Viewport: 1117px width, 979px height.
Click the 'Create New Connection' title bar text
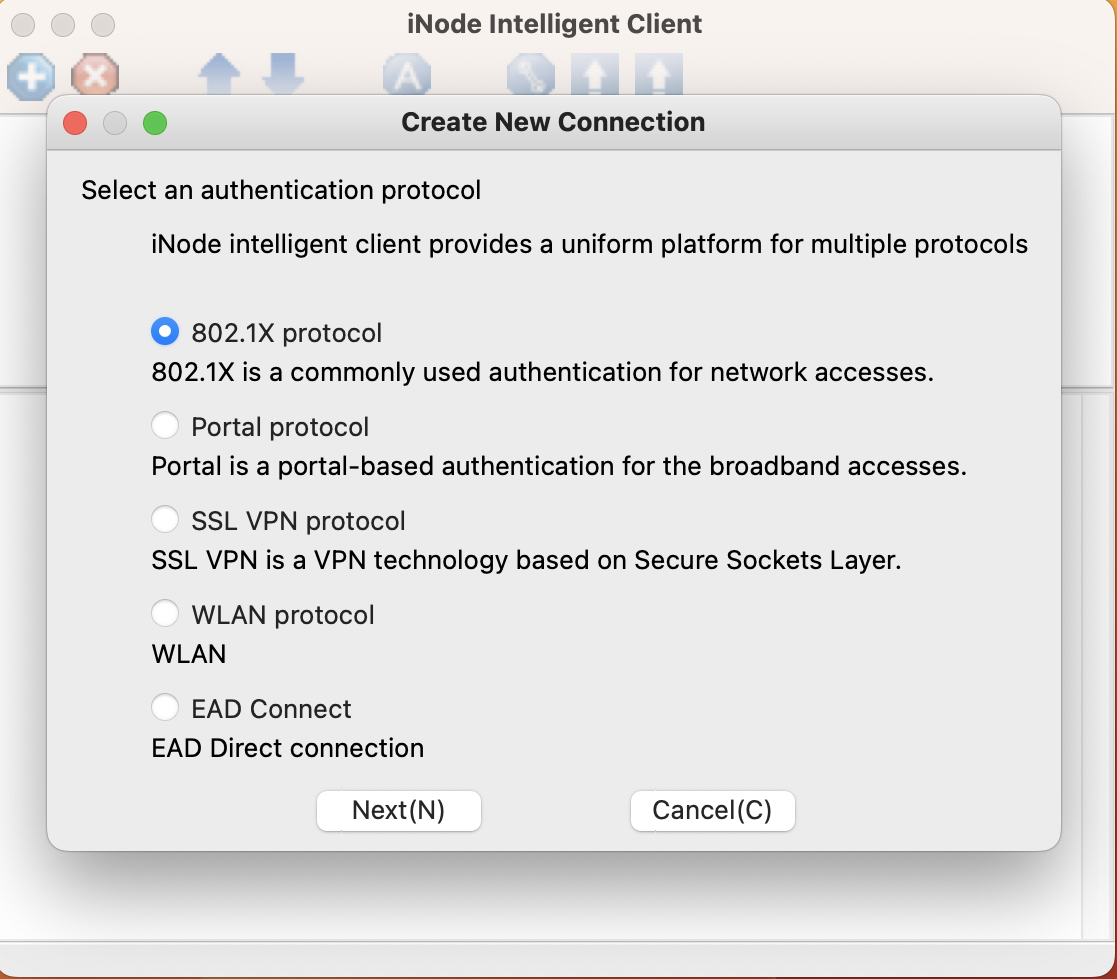(x=554, y=122)
